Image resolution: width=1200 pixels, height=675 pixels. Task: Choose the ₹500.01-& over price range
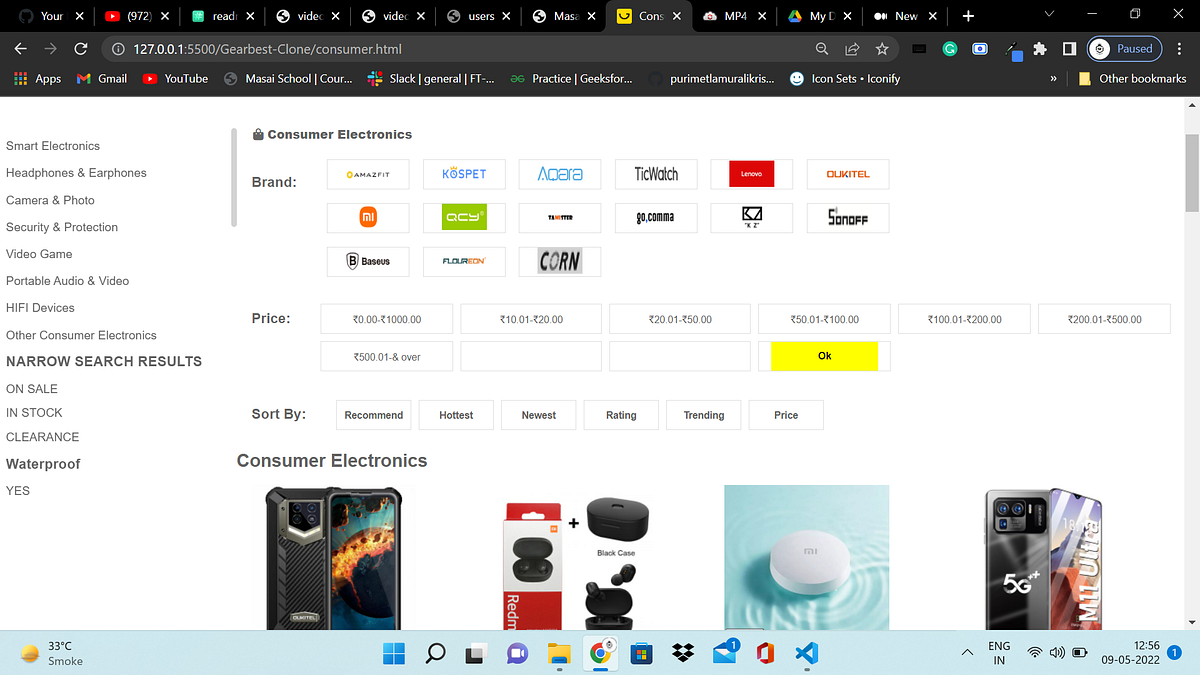tap(387, 356)
